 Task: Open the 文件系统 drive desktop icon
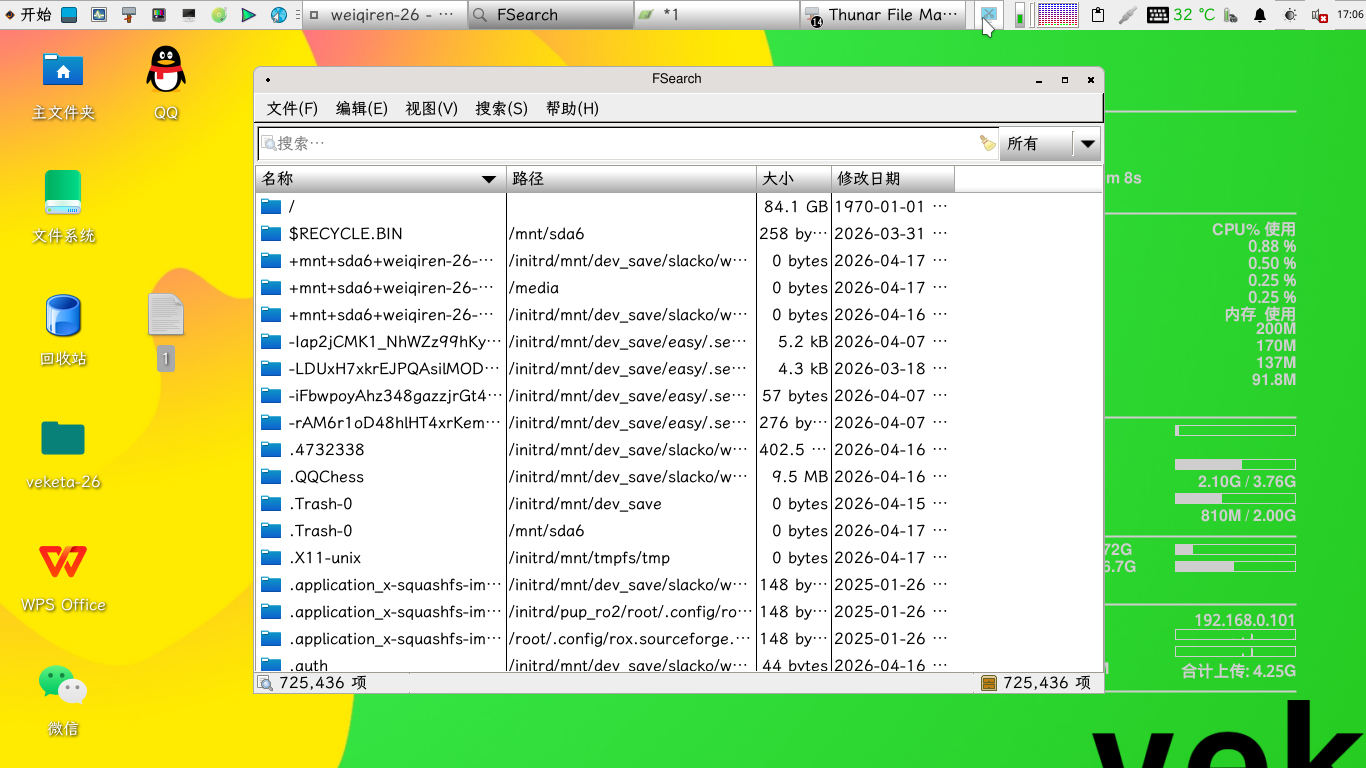tap(63, 207)
